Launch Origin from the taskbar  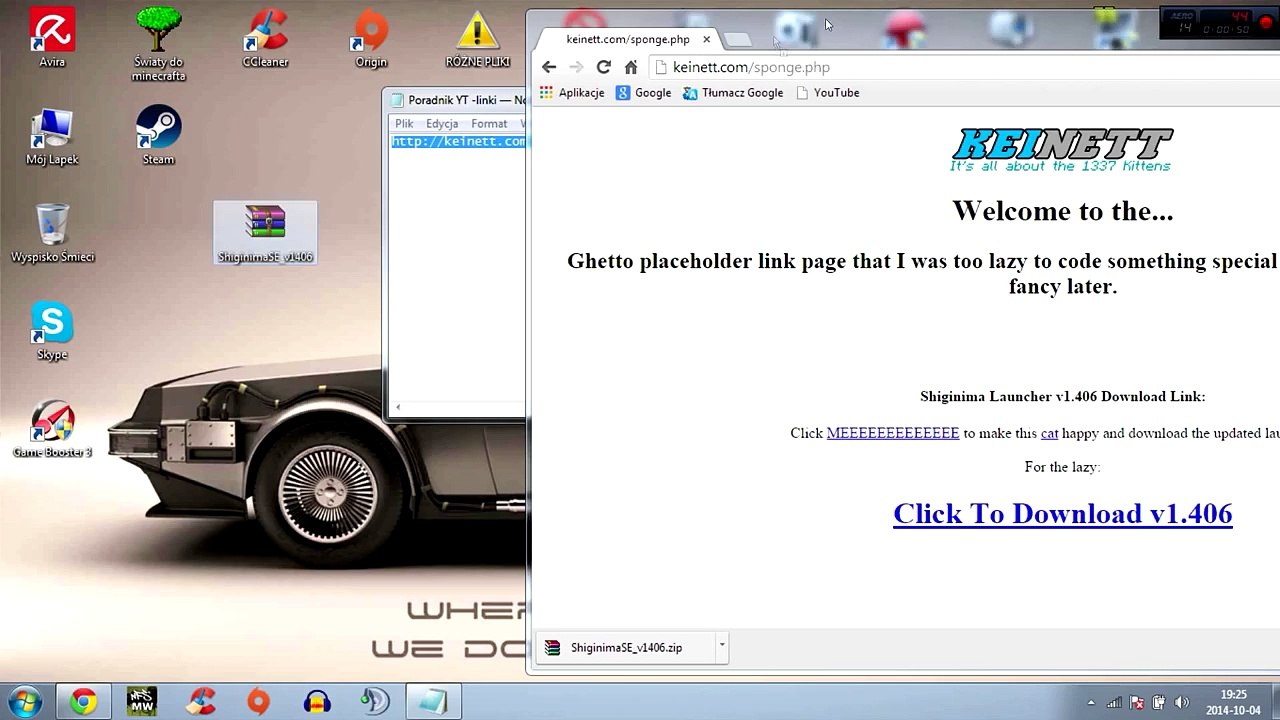[x=259, y=701]
